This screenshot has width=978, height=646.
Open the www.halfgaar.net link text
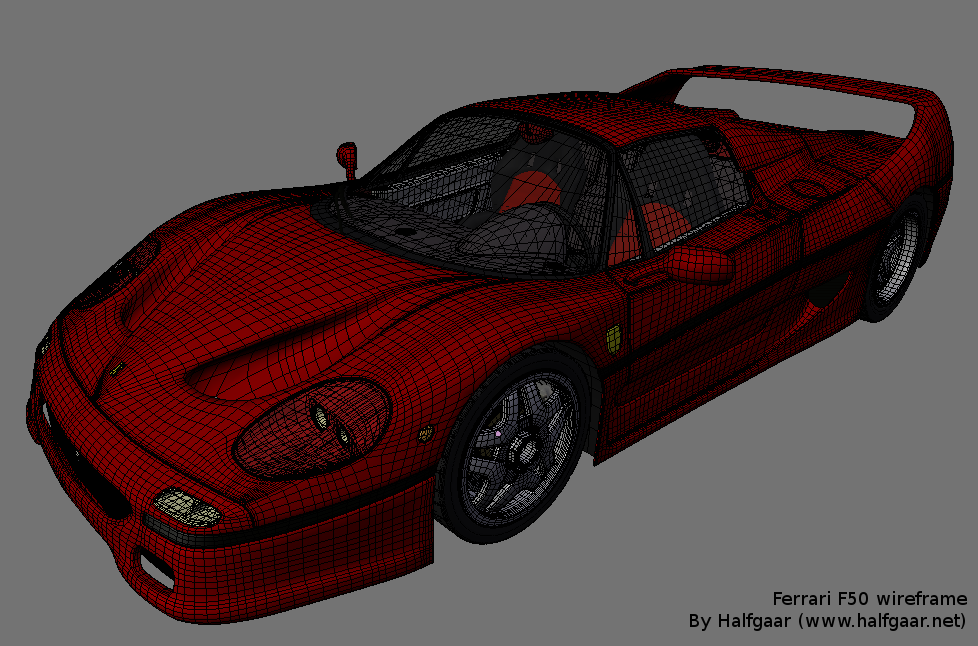[x=881, y=621]
